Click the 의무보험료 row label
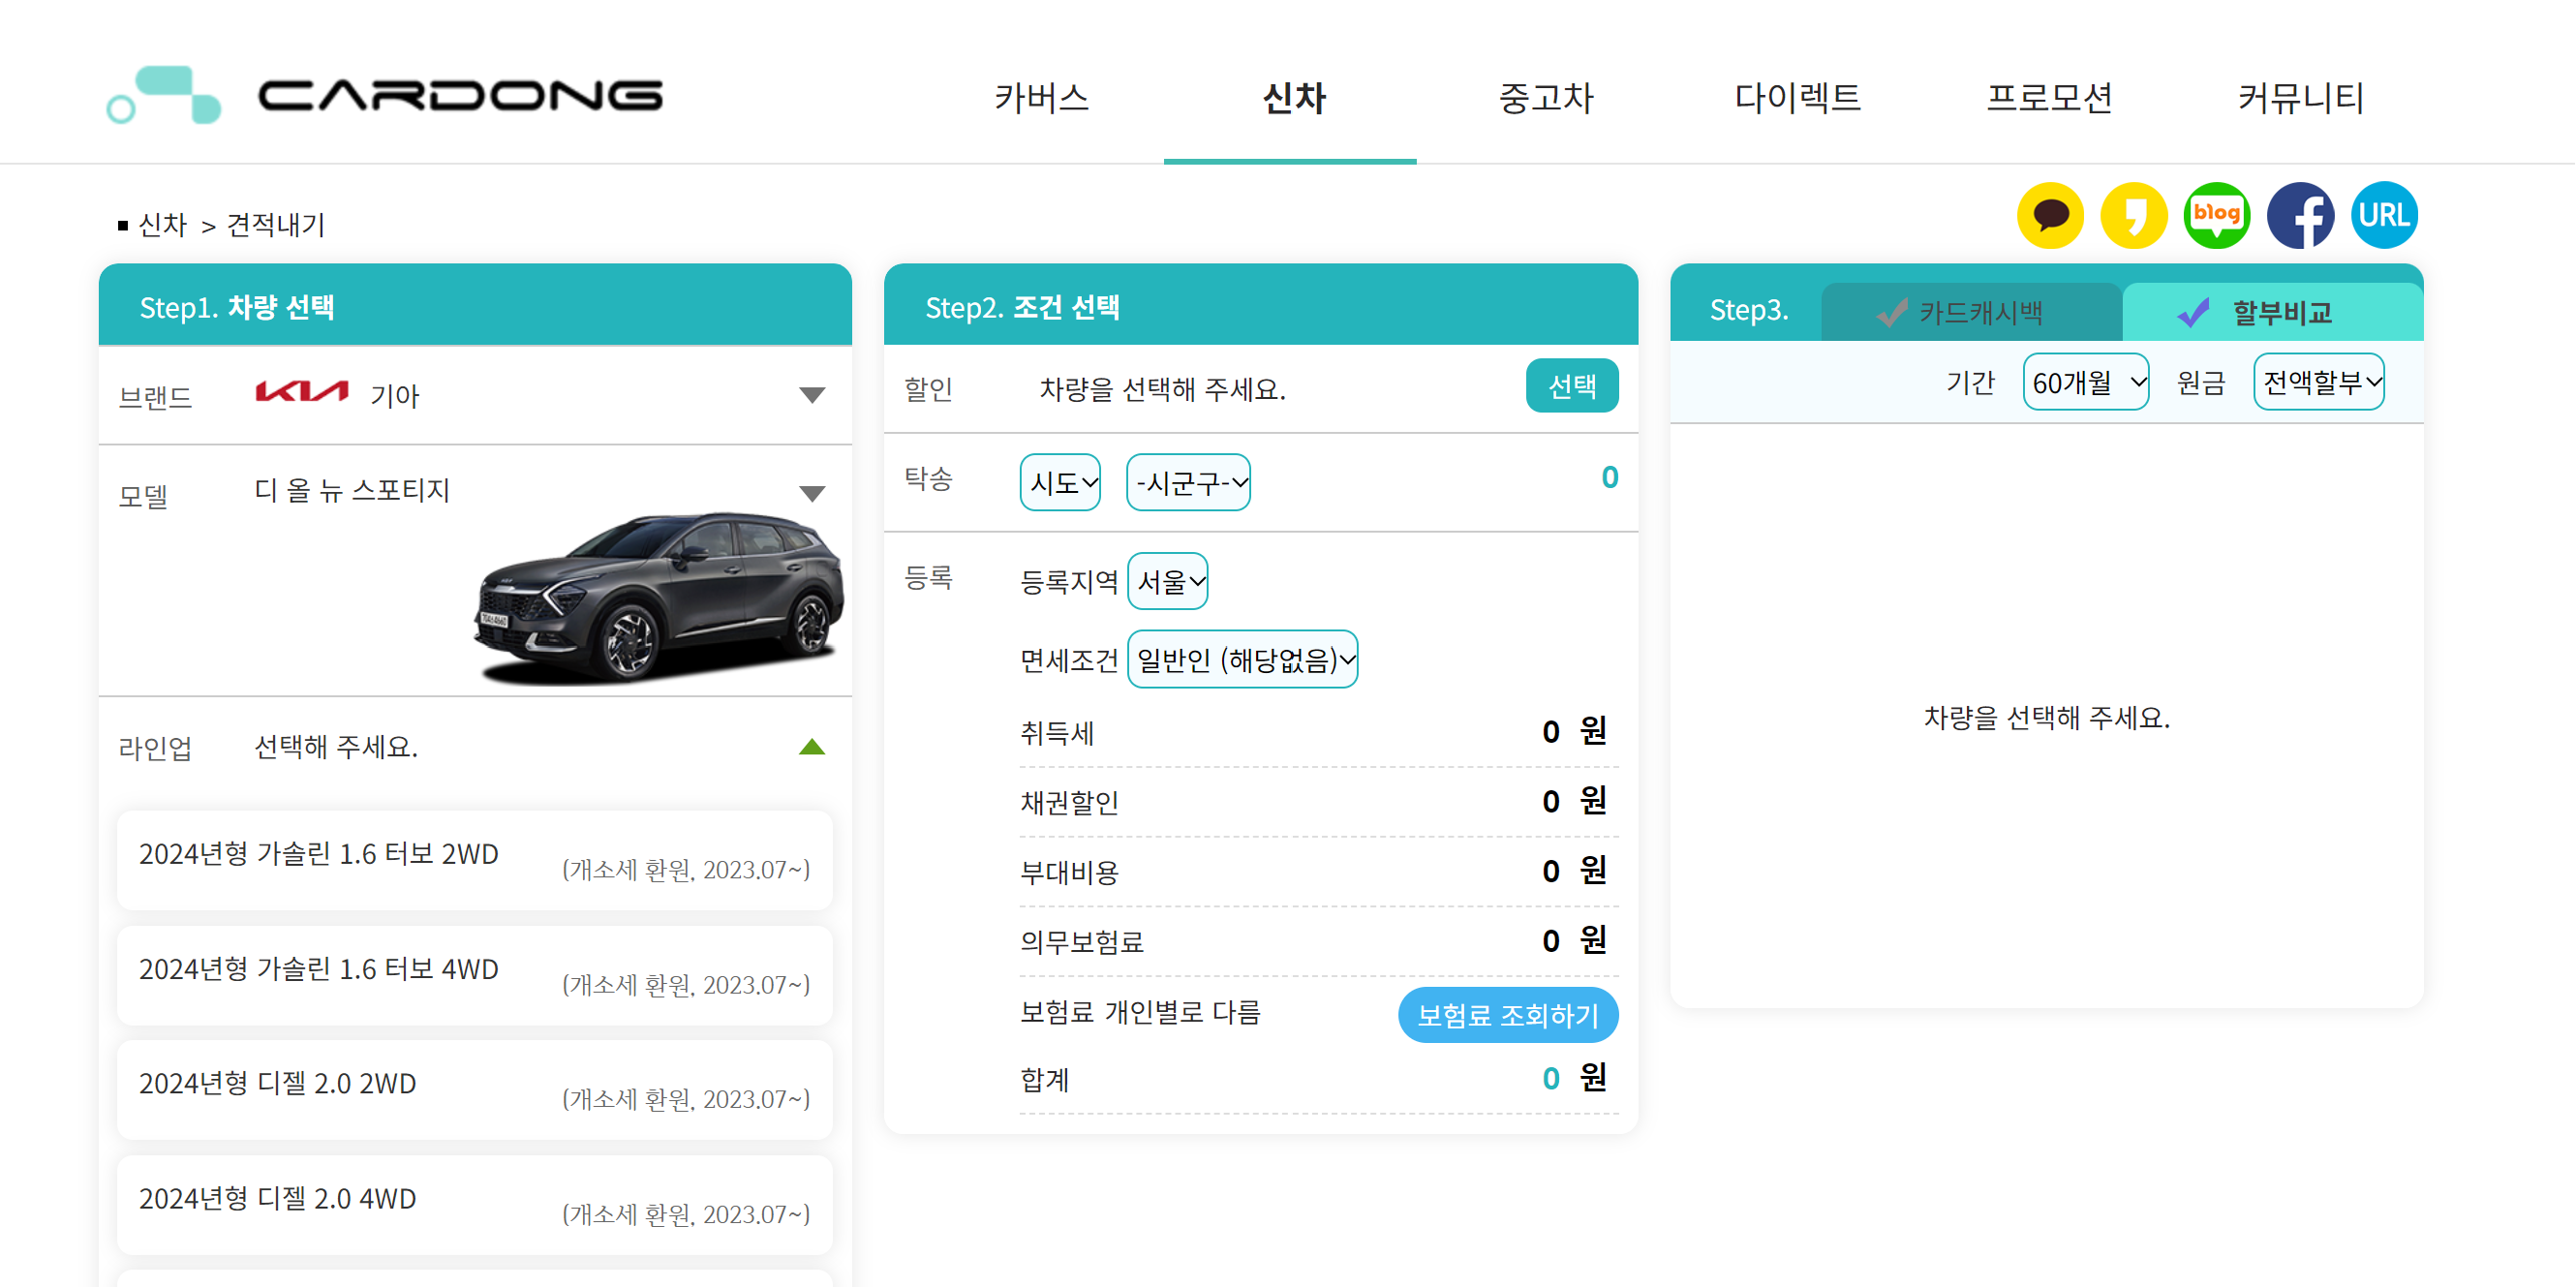 tap(1081, 942)
